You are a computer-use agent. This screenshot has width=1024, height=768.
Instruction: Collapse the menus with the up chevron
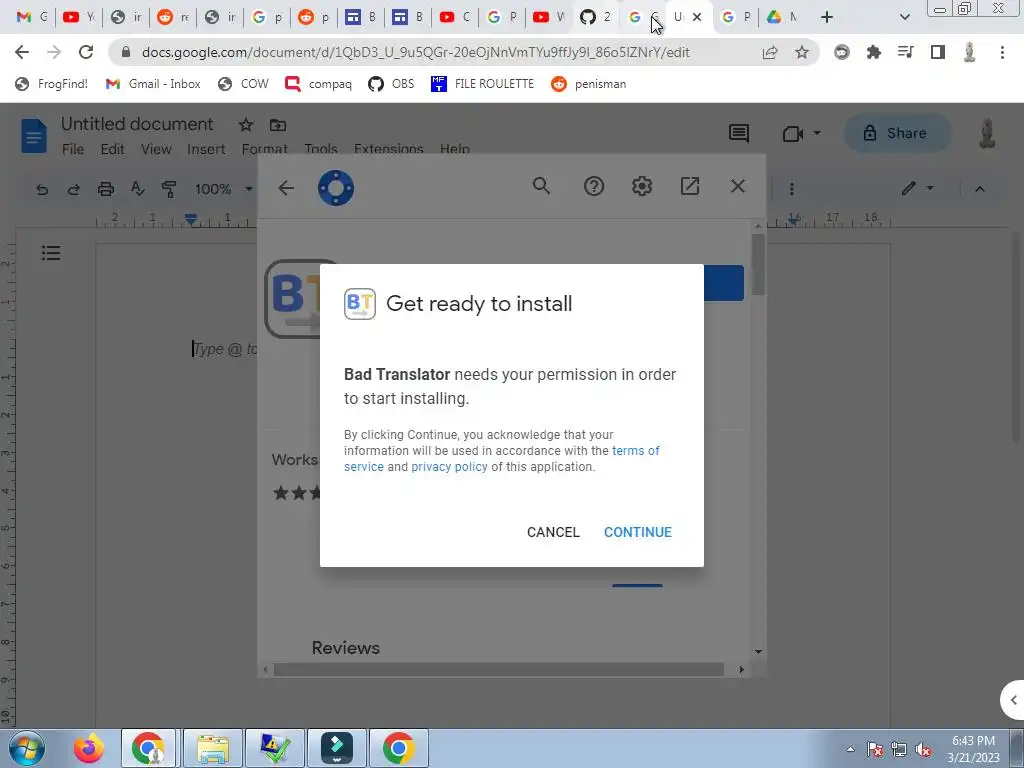coord(980,189)
